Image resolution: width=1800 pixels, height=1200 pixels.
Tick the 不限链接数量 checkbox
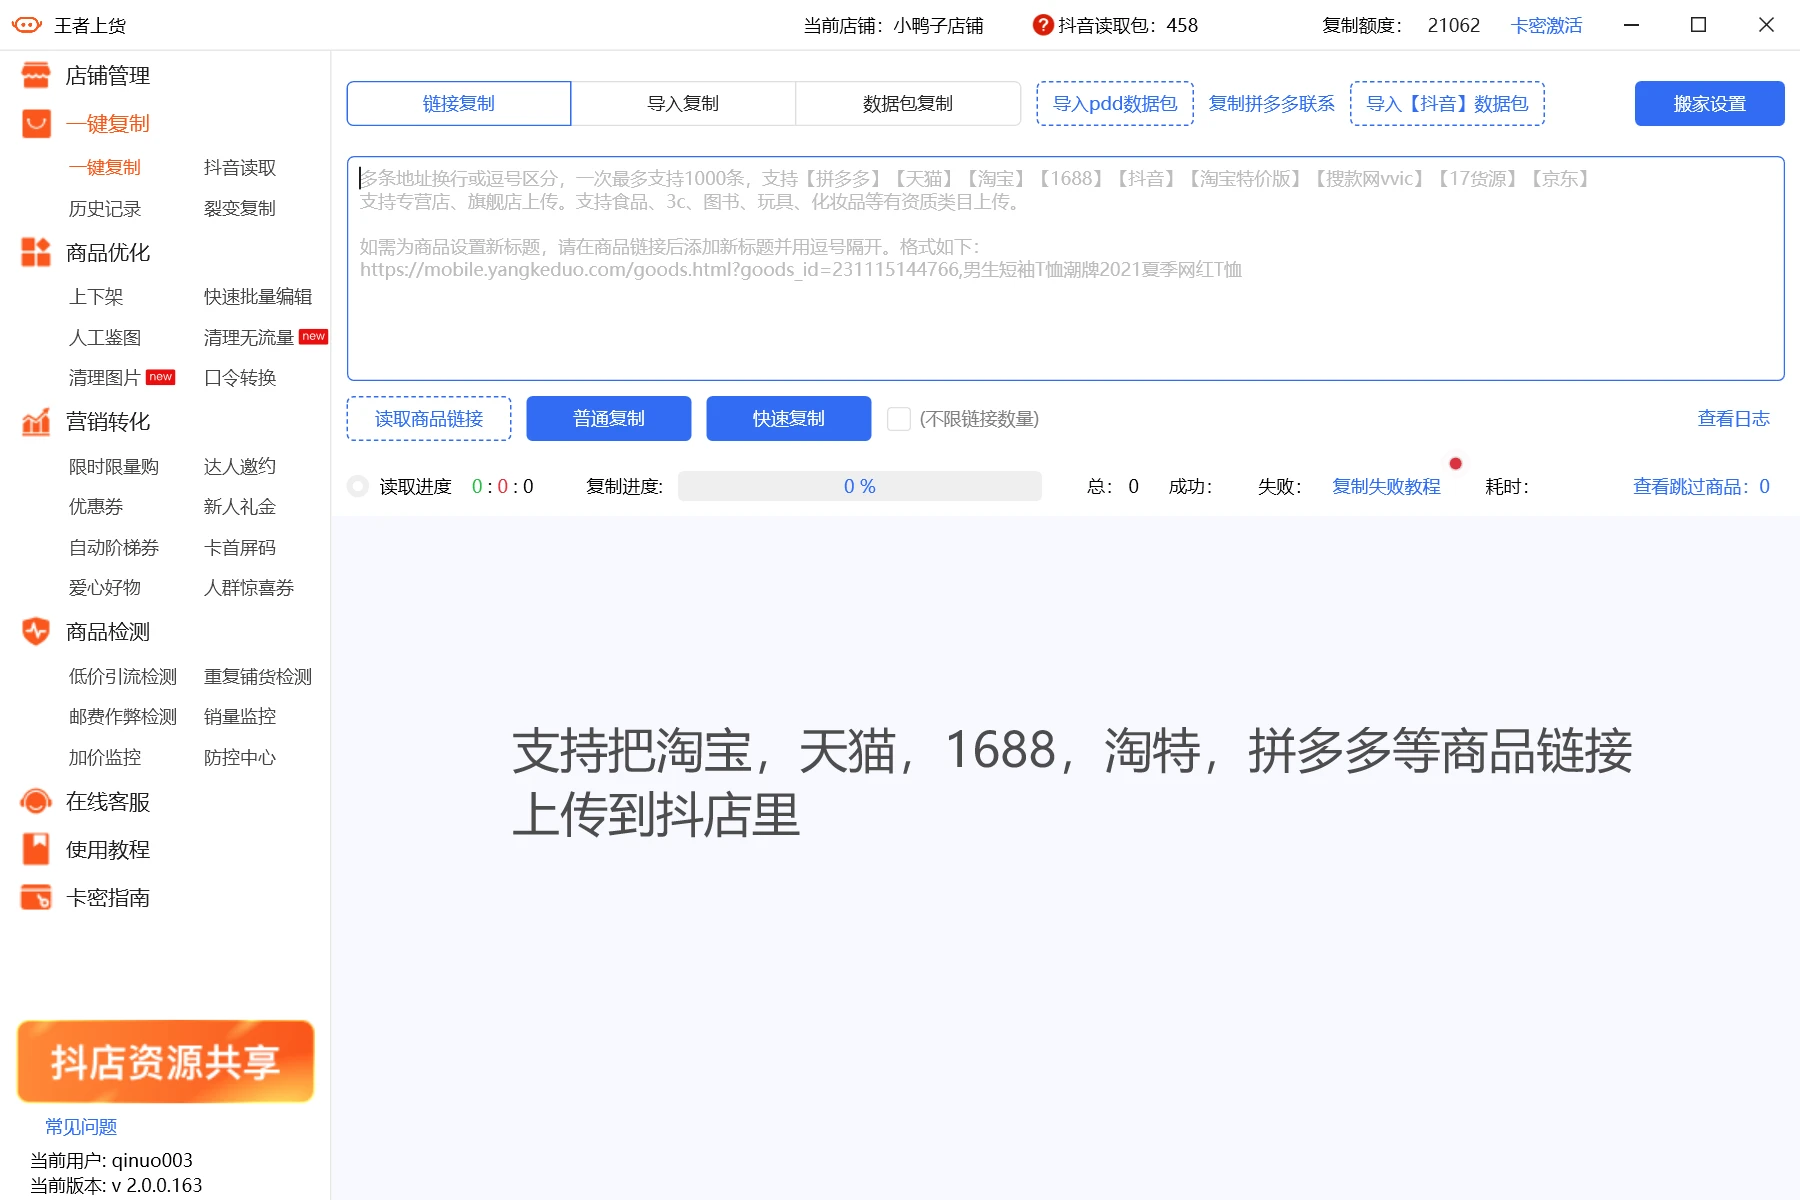tap(899, 419)
